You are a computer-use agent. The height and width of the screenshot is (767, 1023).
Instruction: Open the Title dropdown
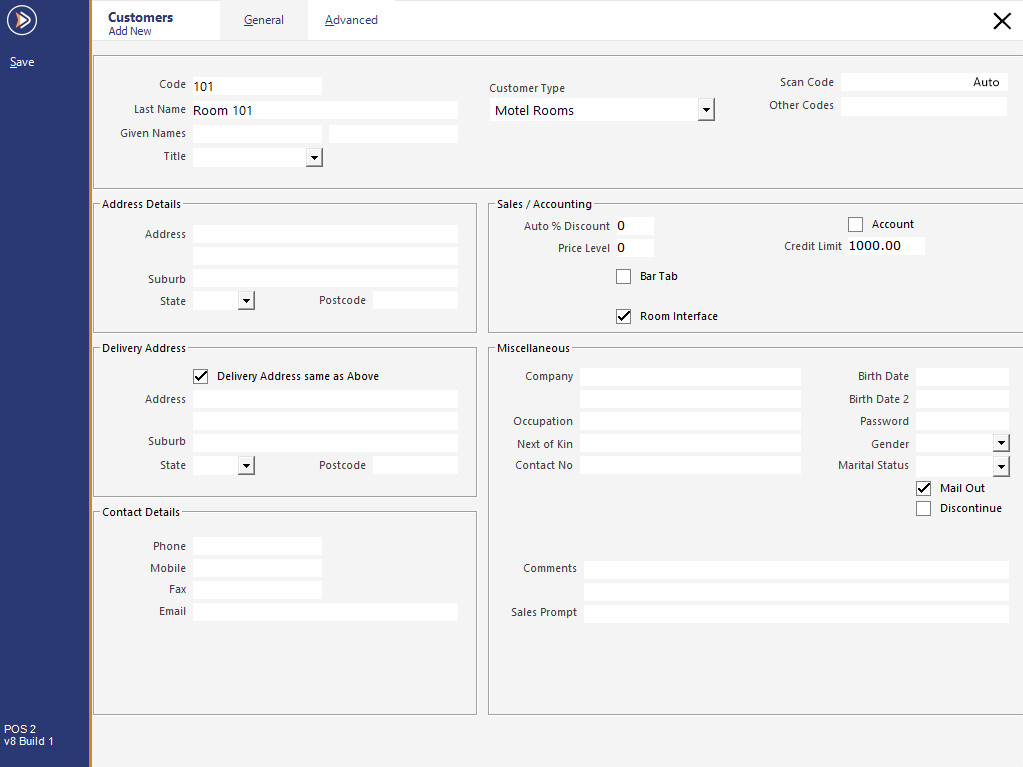[x=314, y=157]
